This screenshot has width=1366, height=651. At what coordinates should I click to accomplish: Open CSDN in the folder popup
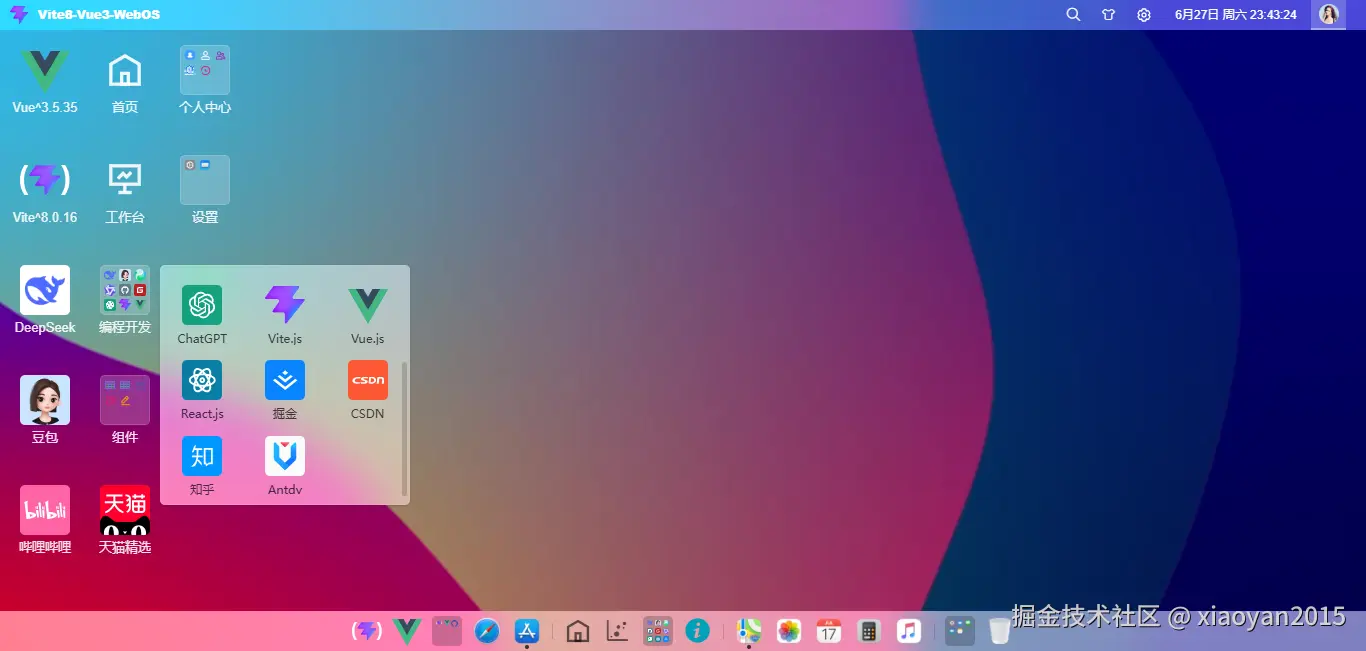(368, 380)
